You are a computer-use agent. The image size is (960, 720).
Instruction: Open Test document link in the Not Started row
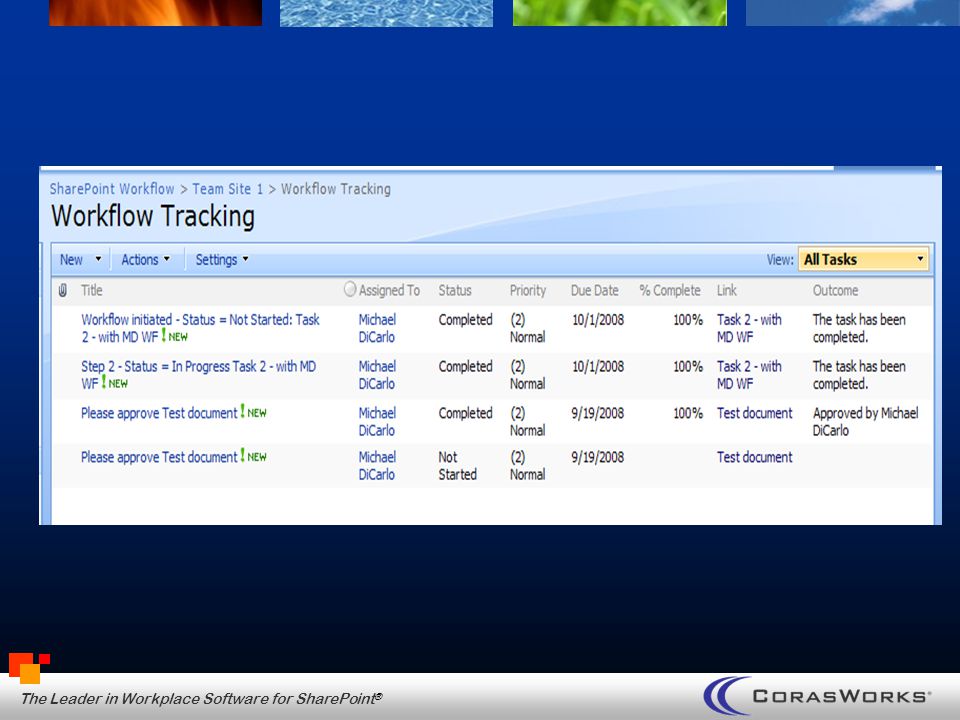(x=754, y=457)
